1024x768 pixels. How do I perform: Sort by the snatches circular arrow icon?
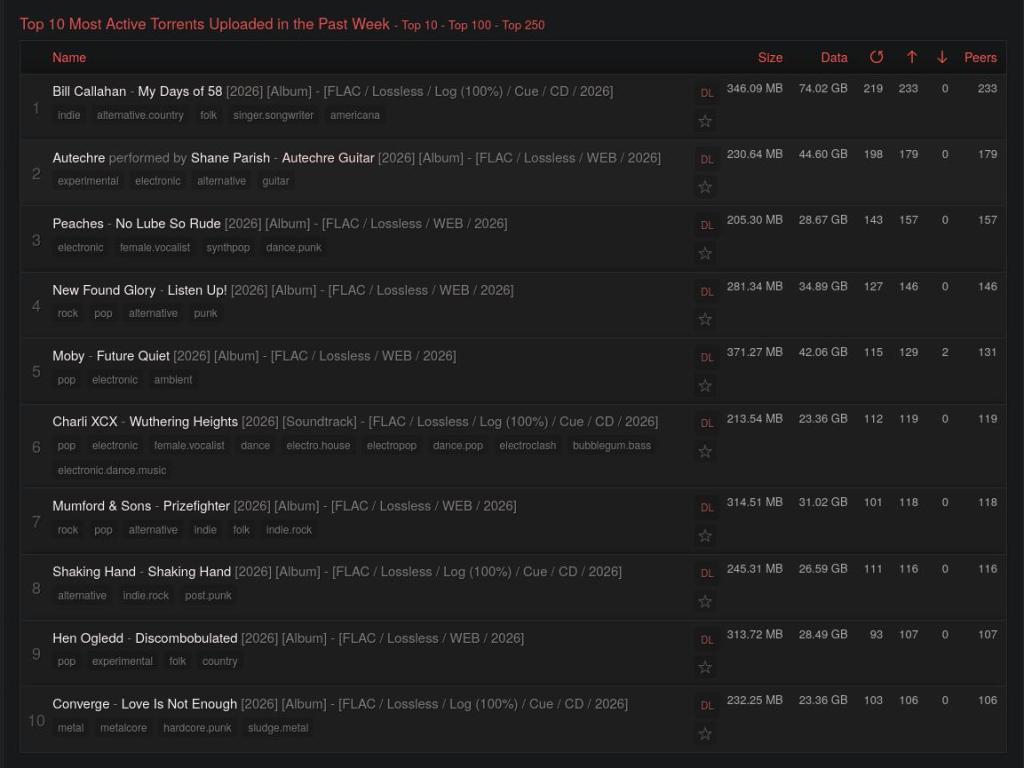point(876,58)
